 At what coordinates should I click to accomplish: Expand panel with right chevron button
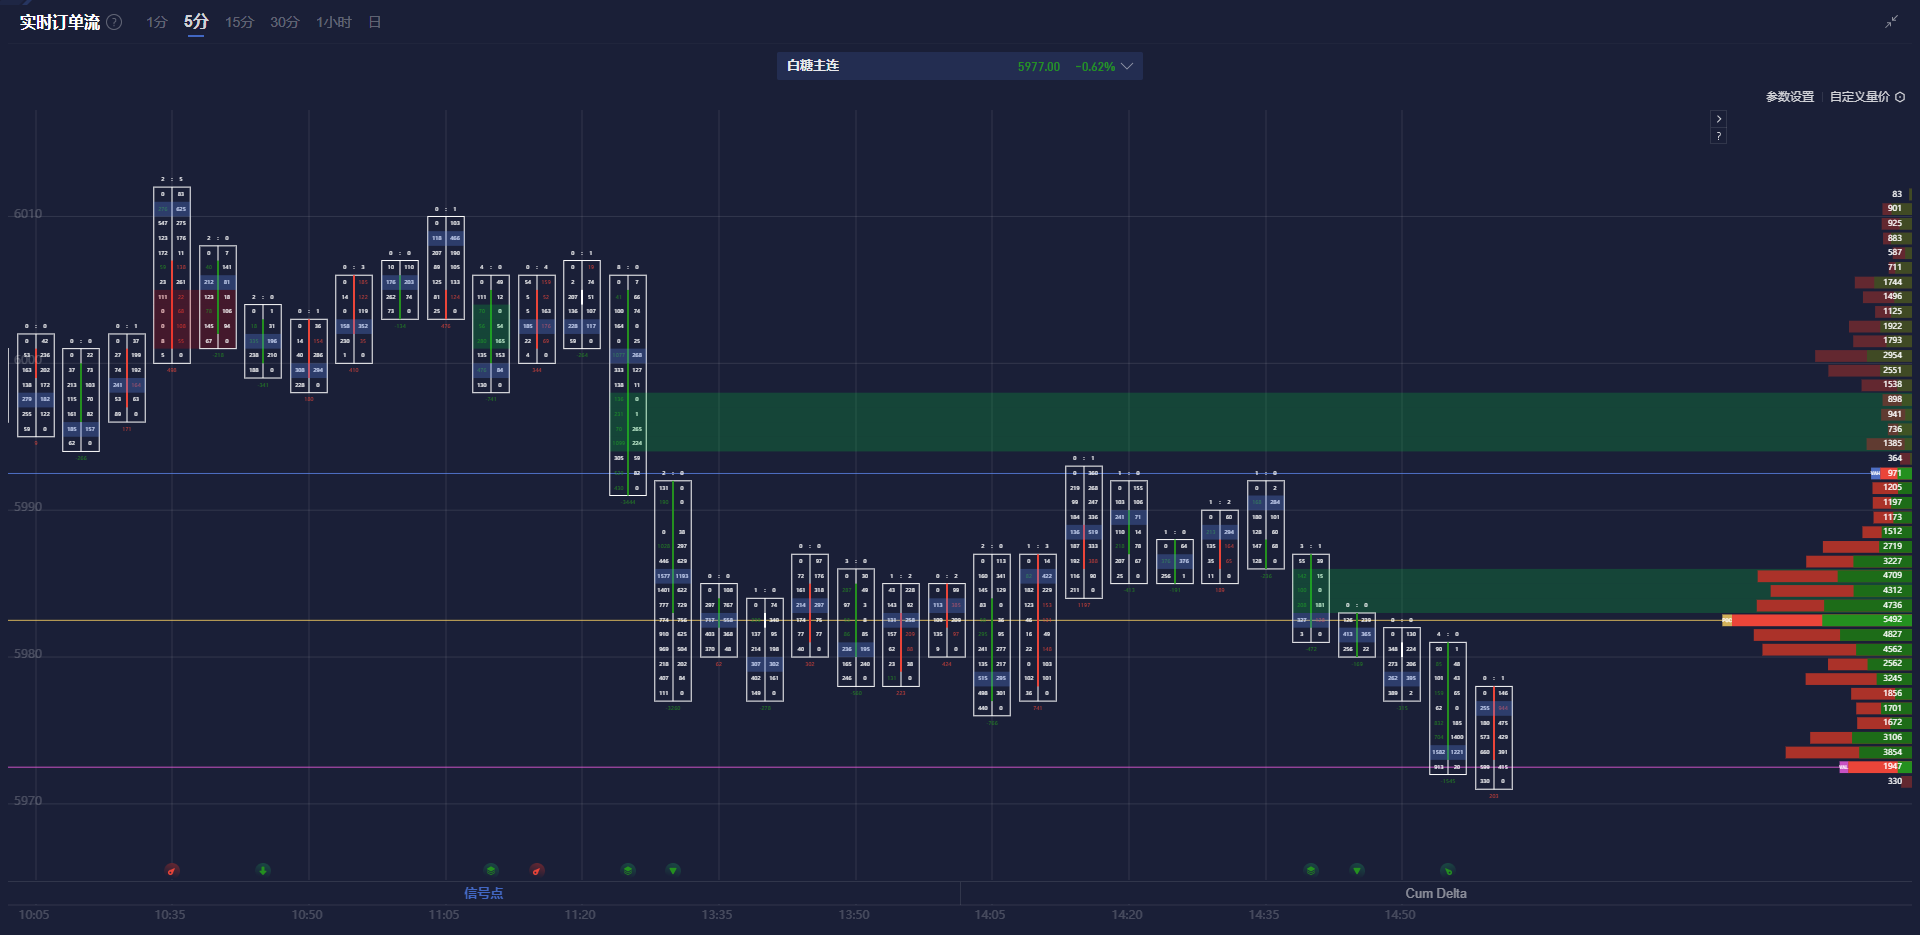(1718, 119)
